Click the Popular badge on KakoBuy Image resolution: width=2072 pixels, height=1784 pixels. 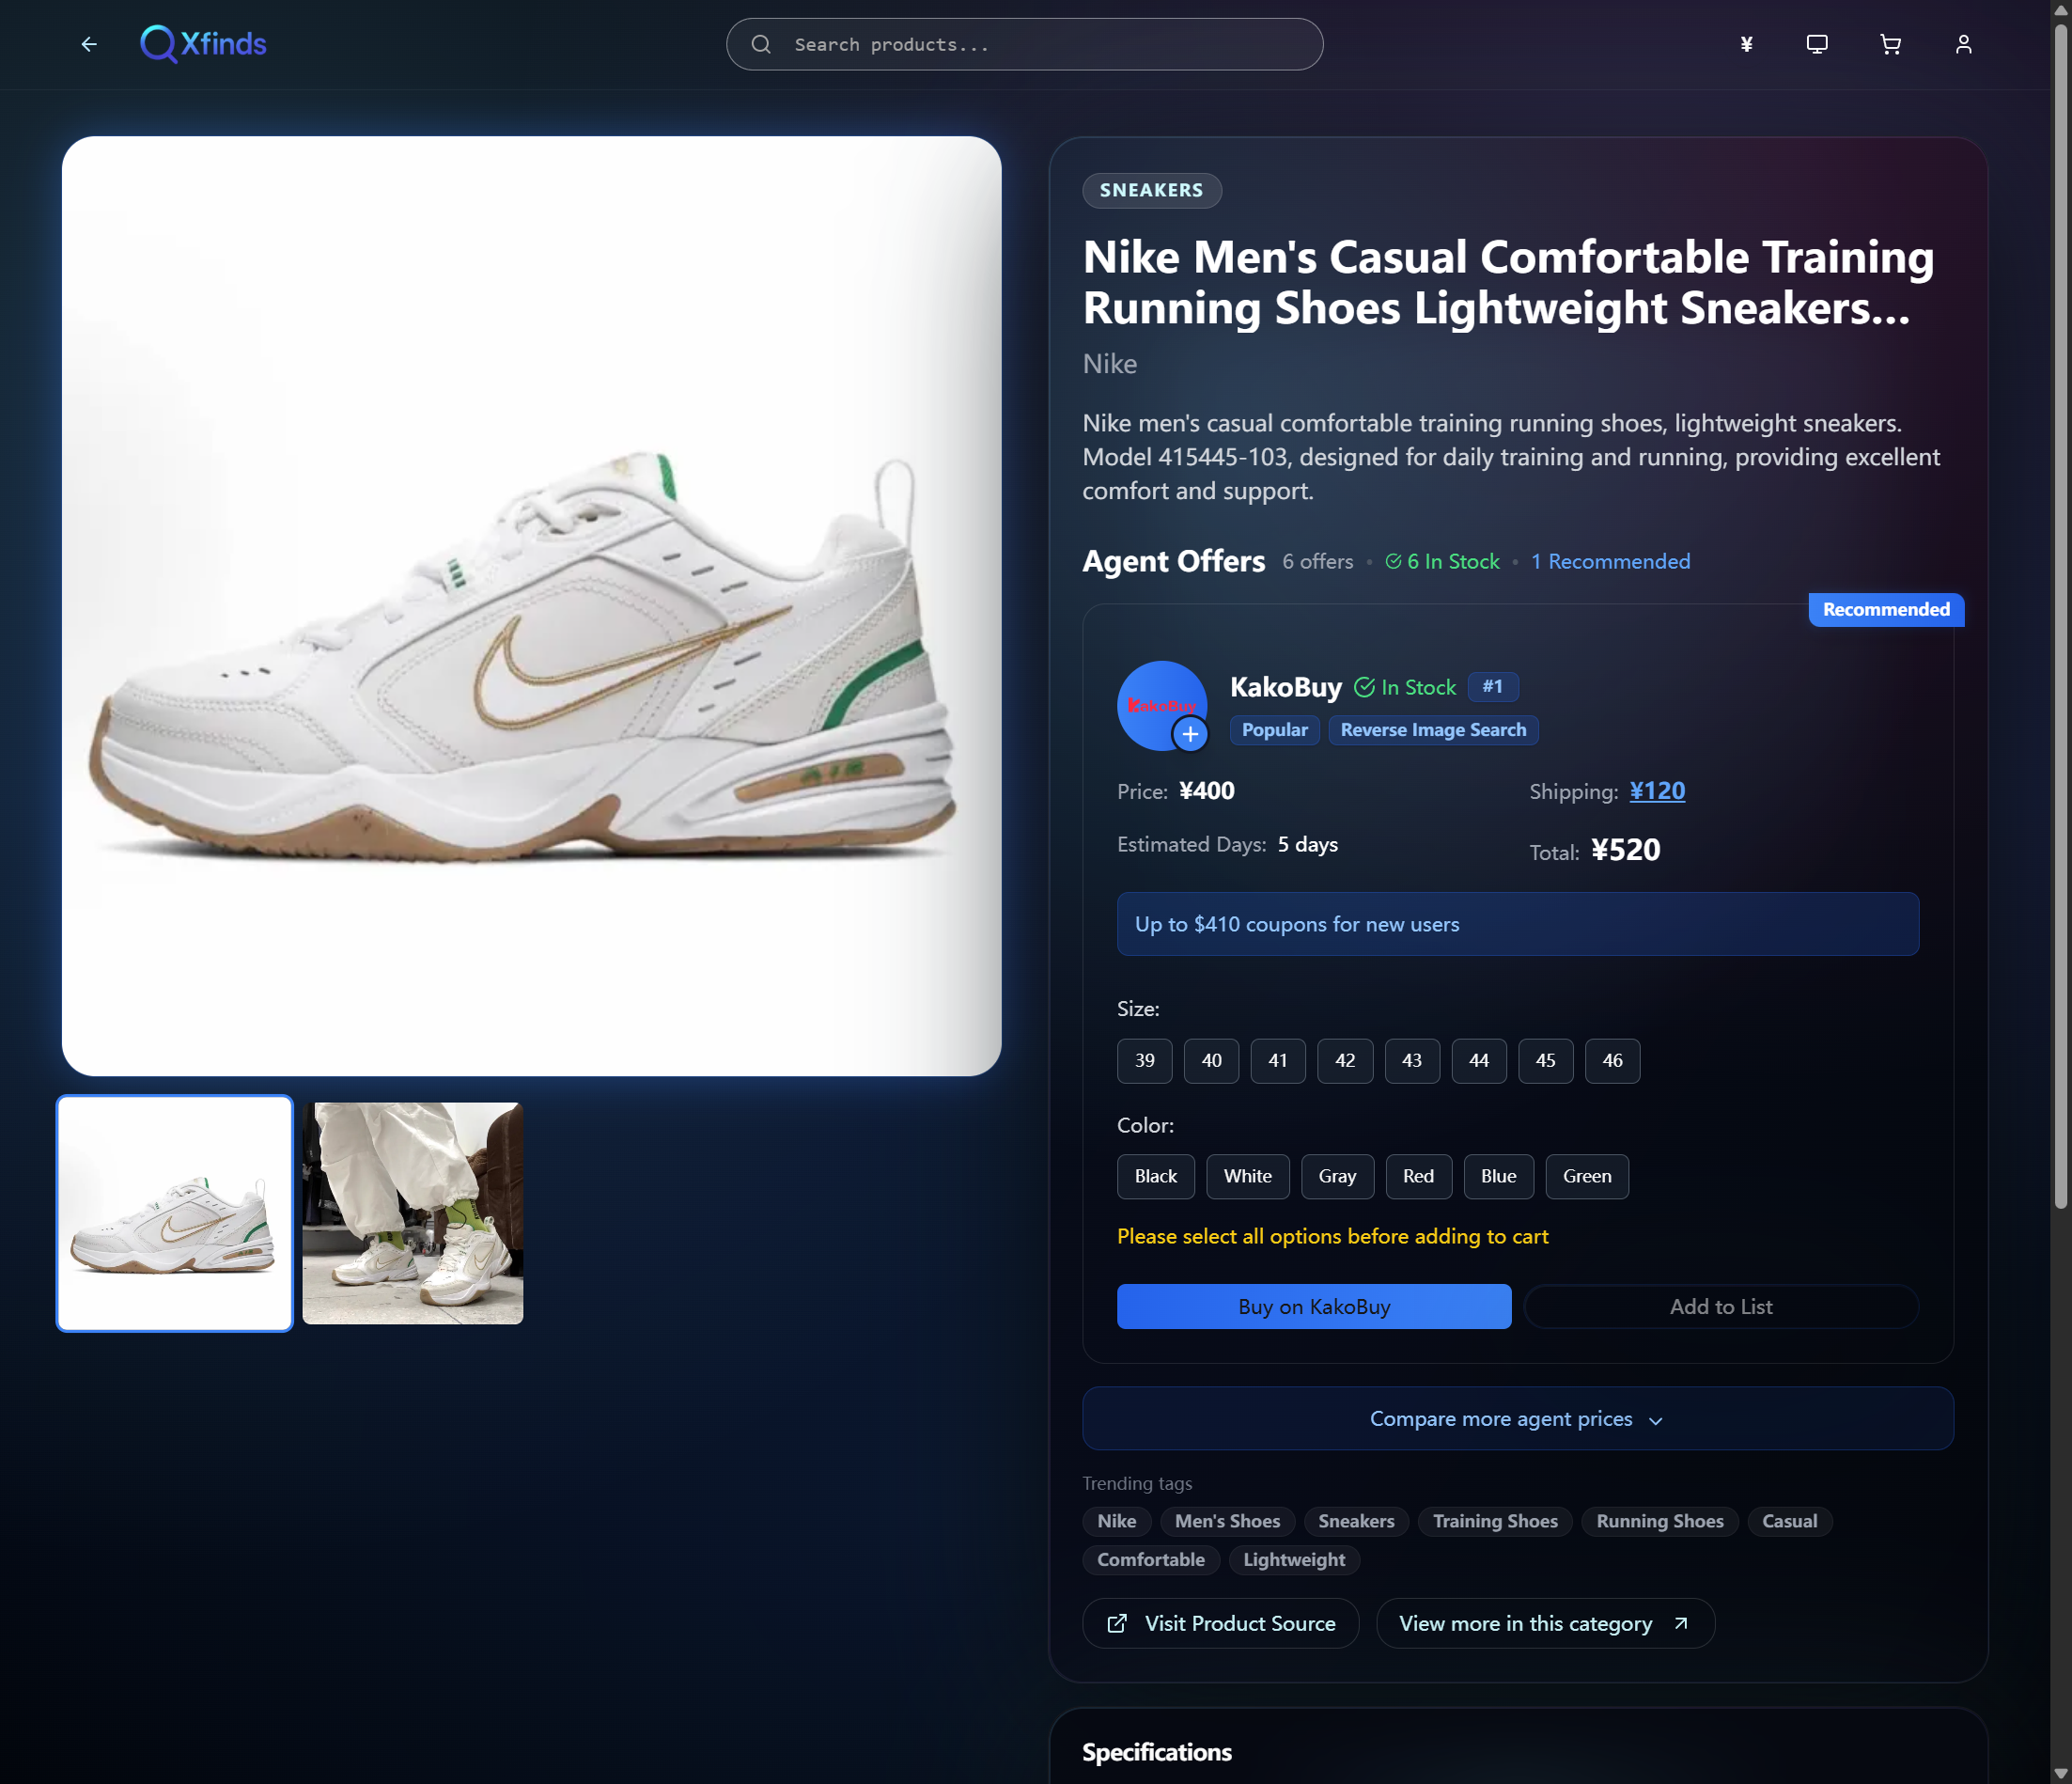1275,730
